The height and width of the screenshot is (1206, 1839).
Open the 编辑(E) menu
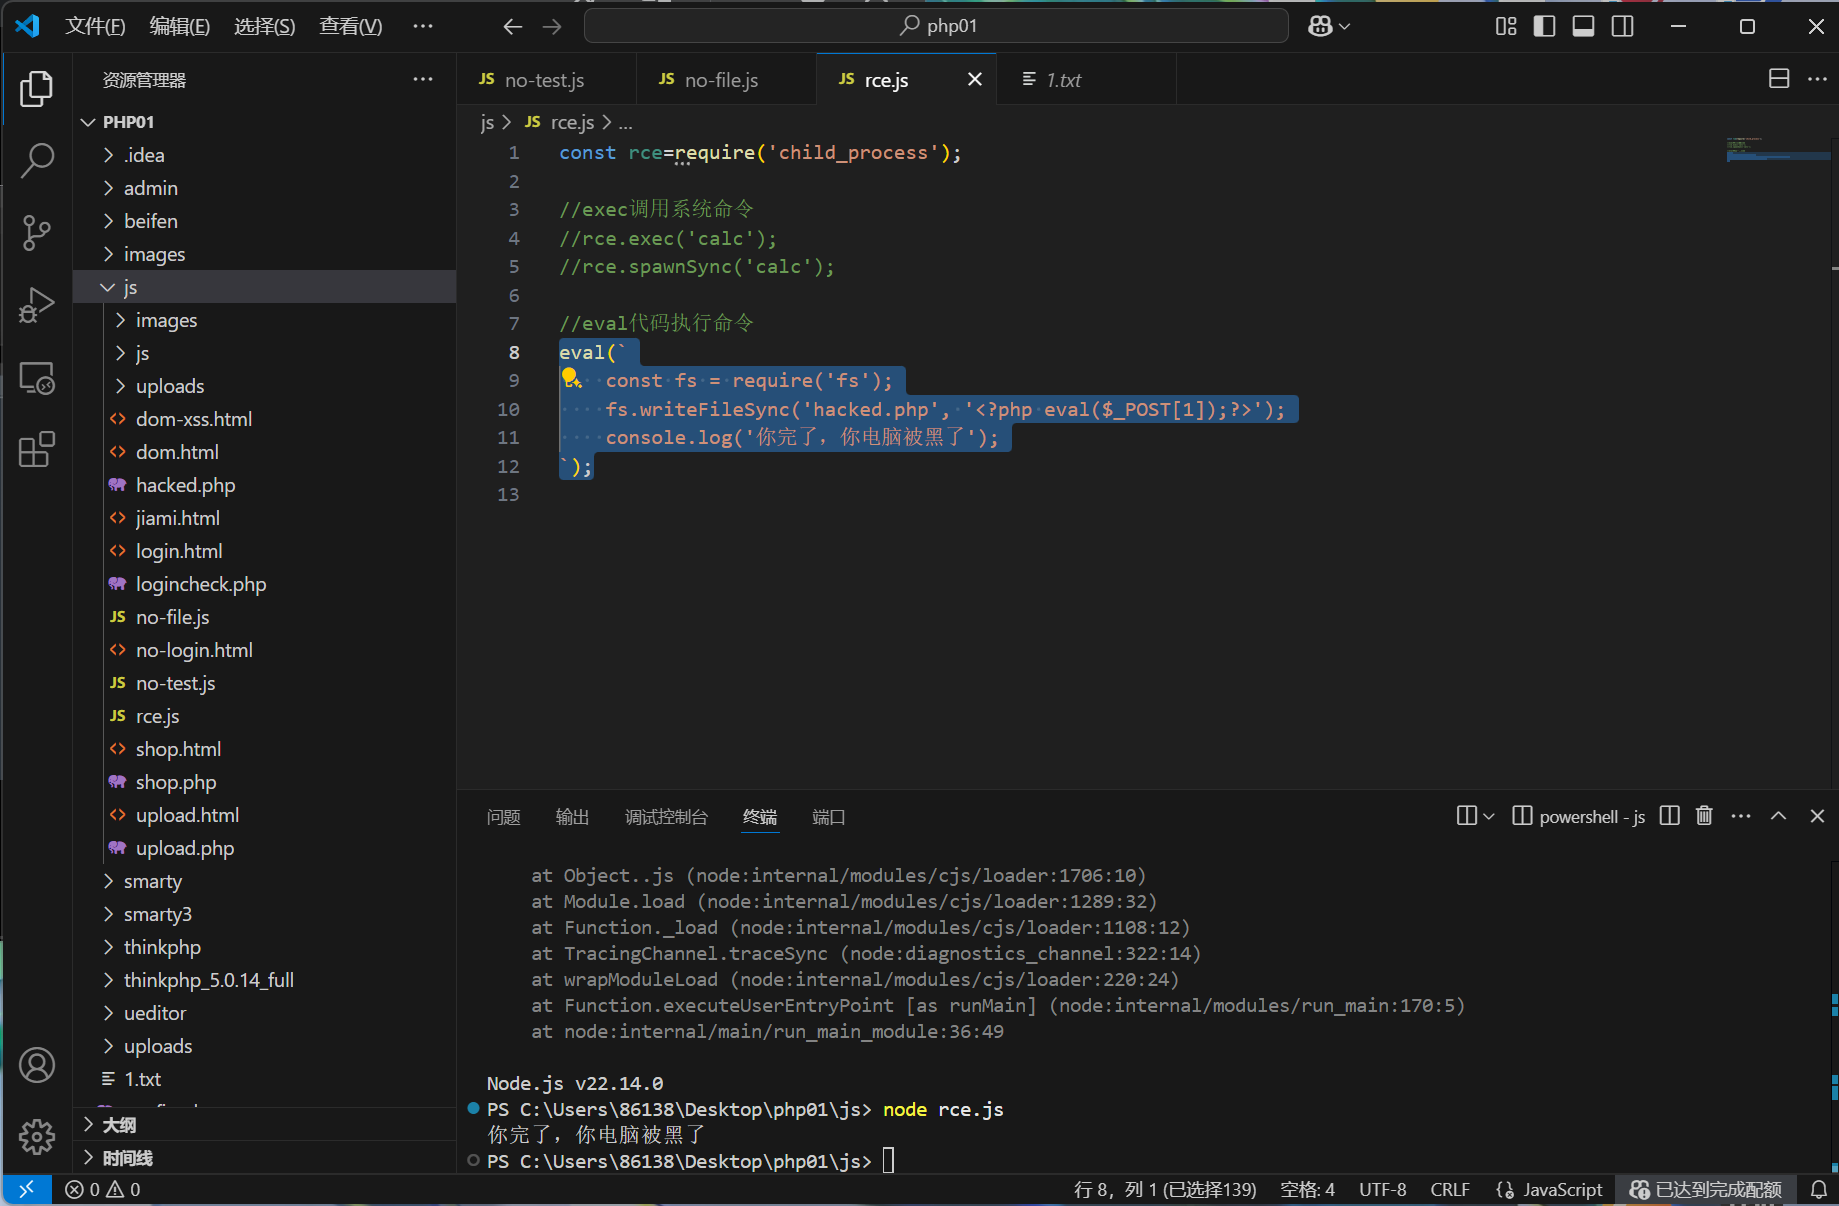click(x=180, y=26)
